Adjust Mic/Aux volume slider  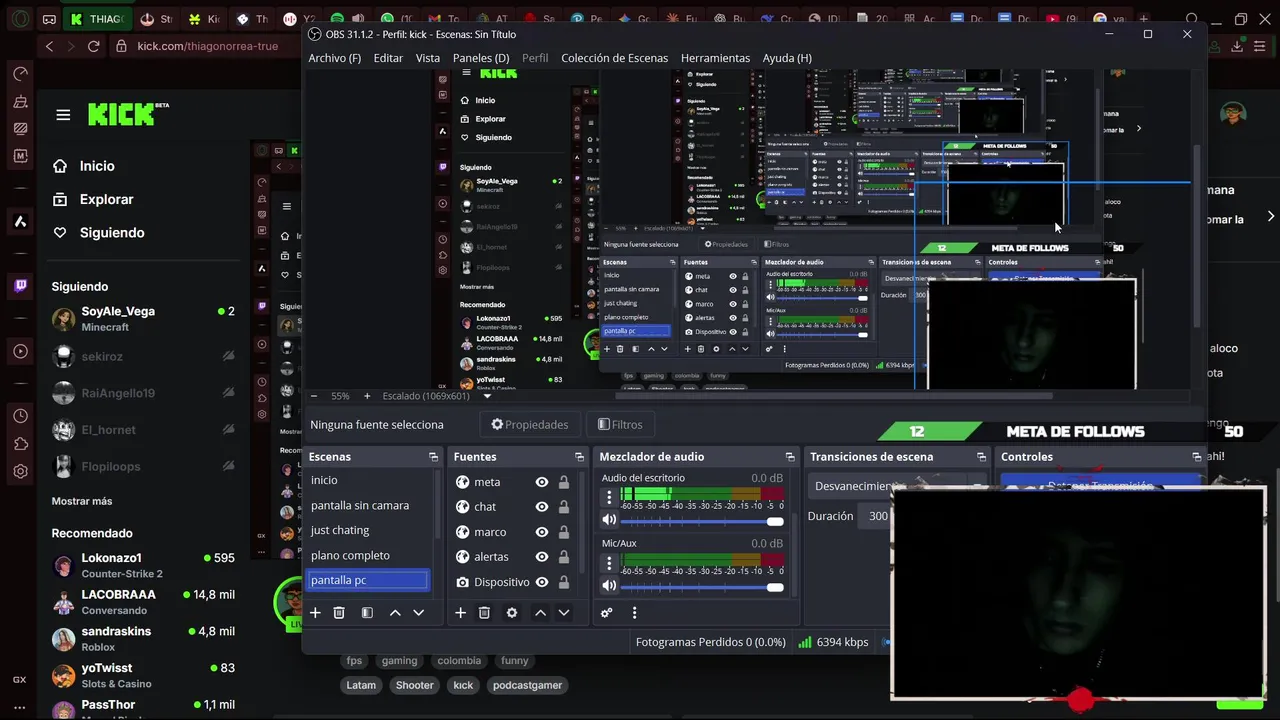point(704,586)
